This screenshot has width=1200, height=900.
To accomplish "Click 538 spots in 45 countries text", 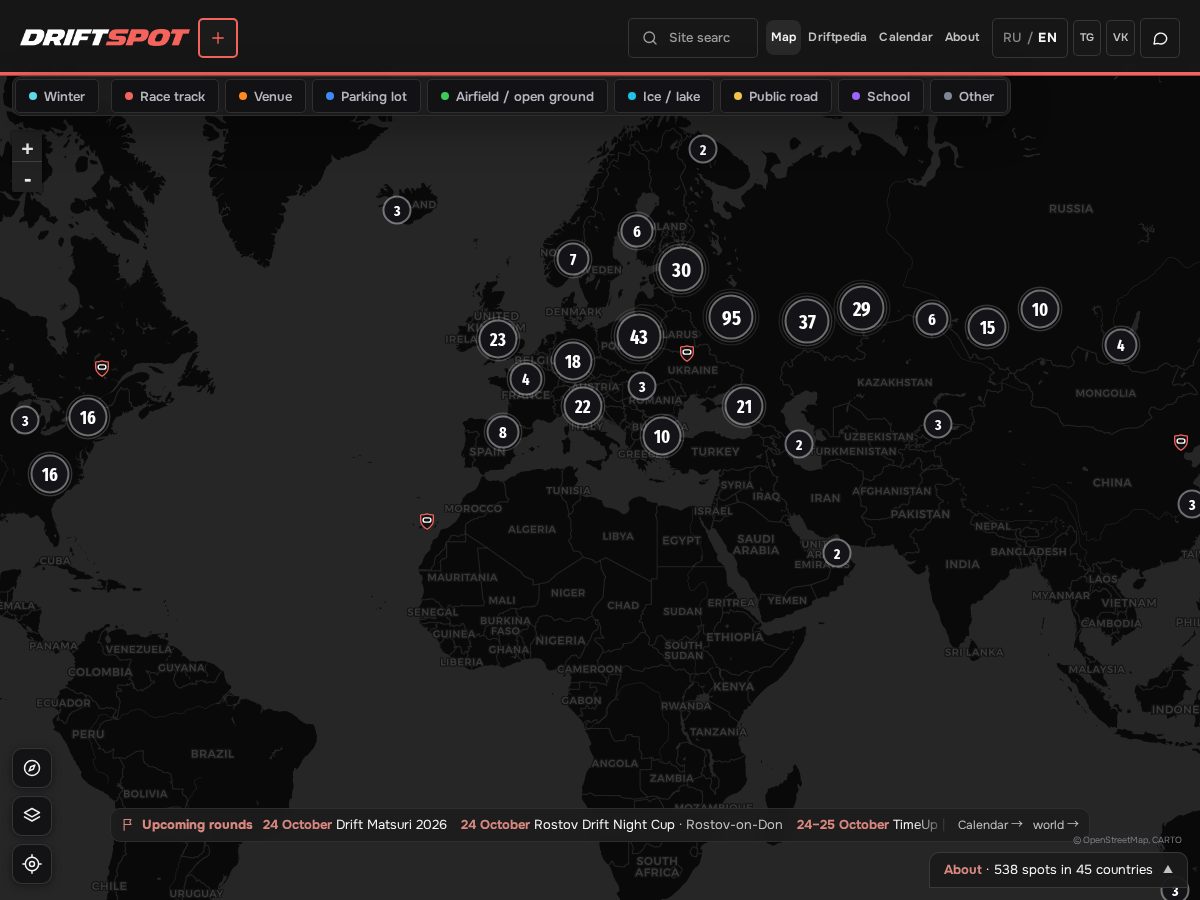I will 1073,870.
